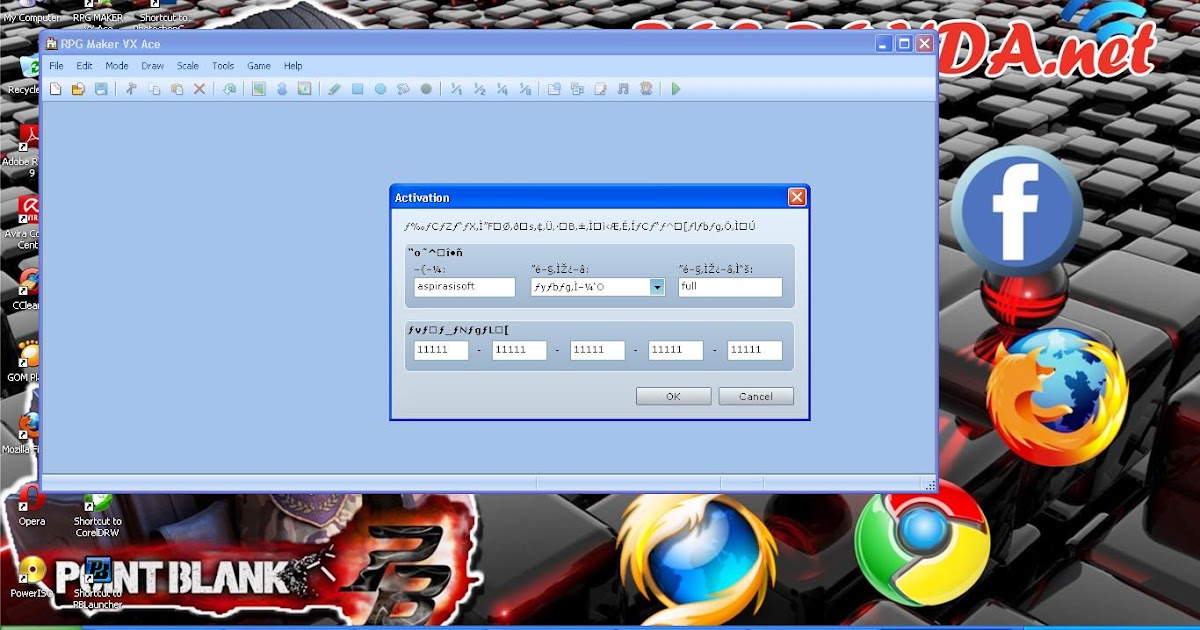
Task: Set map scale to 1/4
Action: click(502, 89)
